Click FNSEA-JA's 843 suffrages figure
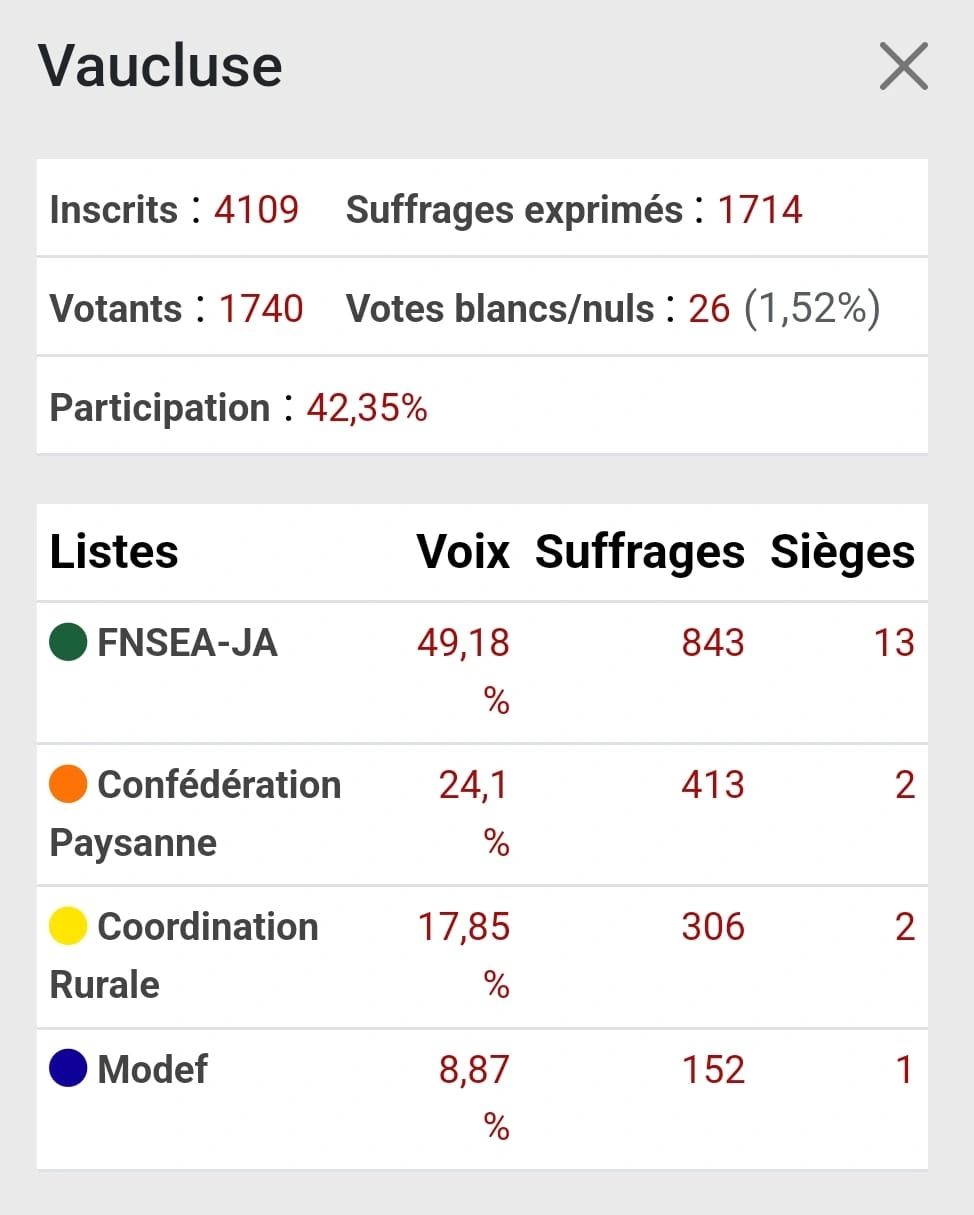974x1215 pixels. point(713,643)
